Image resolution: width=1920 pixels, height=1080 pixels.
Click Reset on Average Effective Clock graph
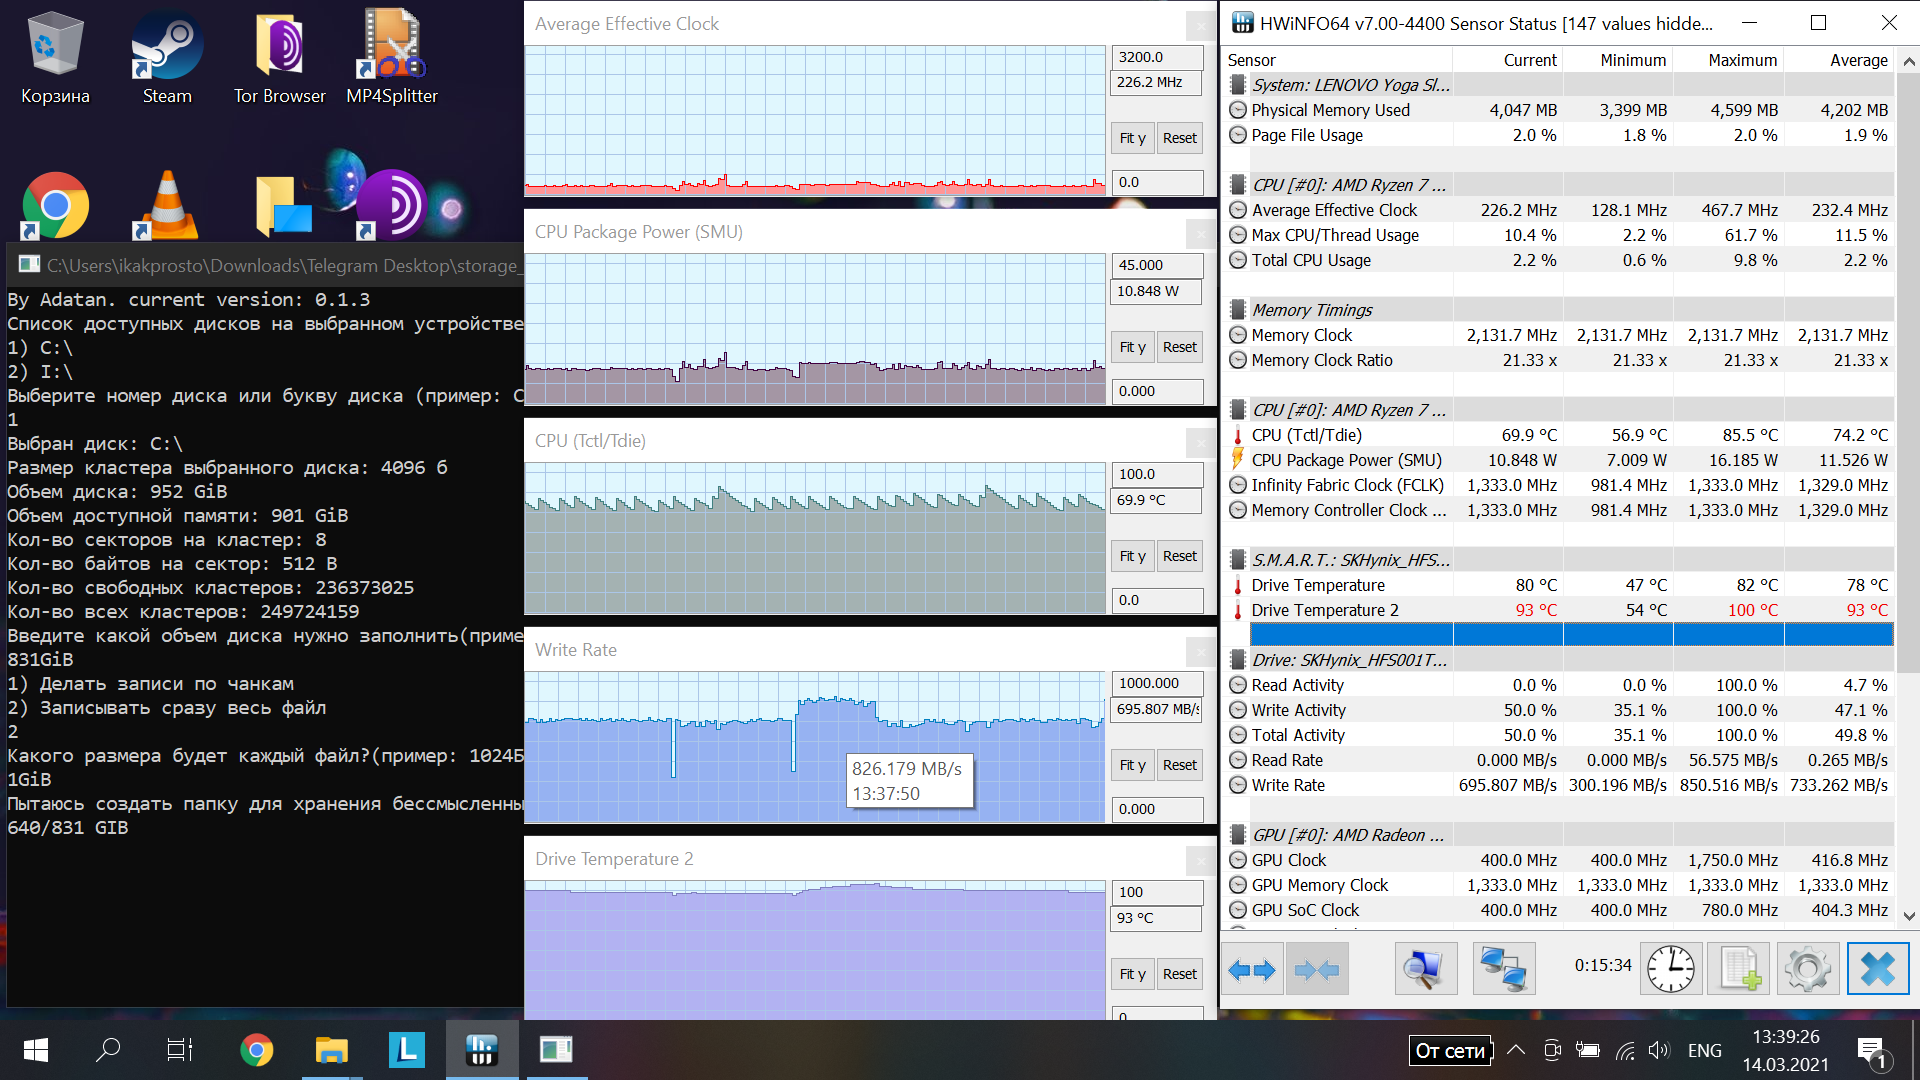coord(1180,138)
